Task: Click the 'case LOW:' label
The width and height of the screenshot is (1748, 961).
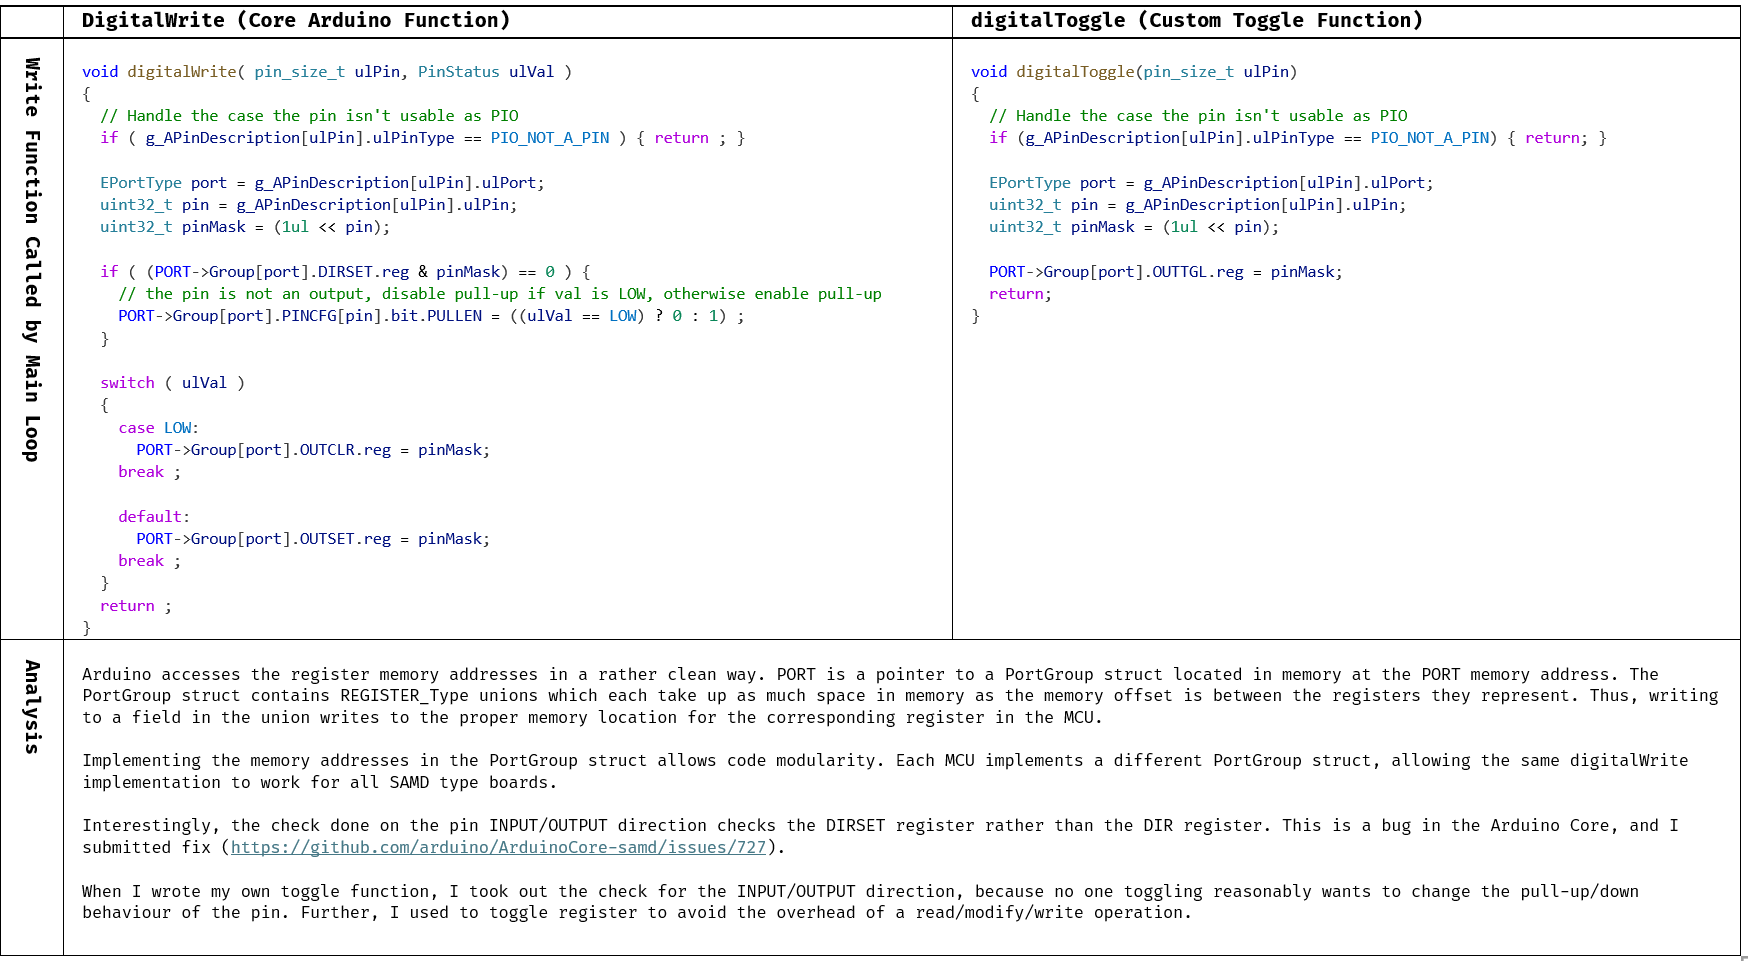Action: tap(158, 428)
